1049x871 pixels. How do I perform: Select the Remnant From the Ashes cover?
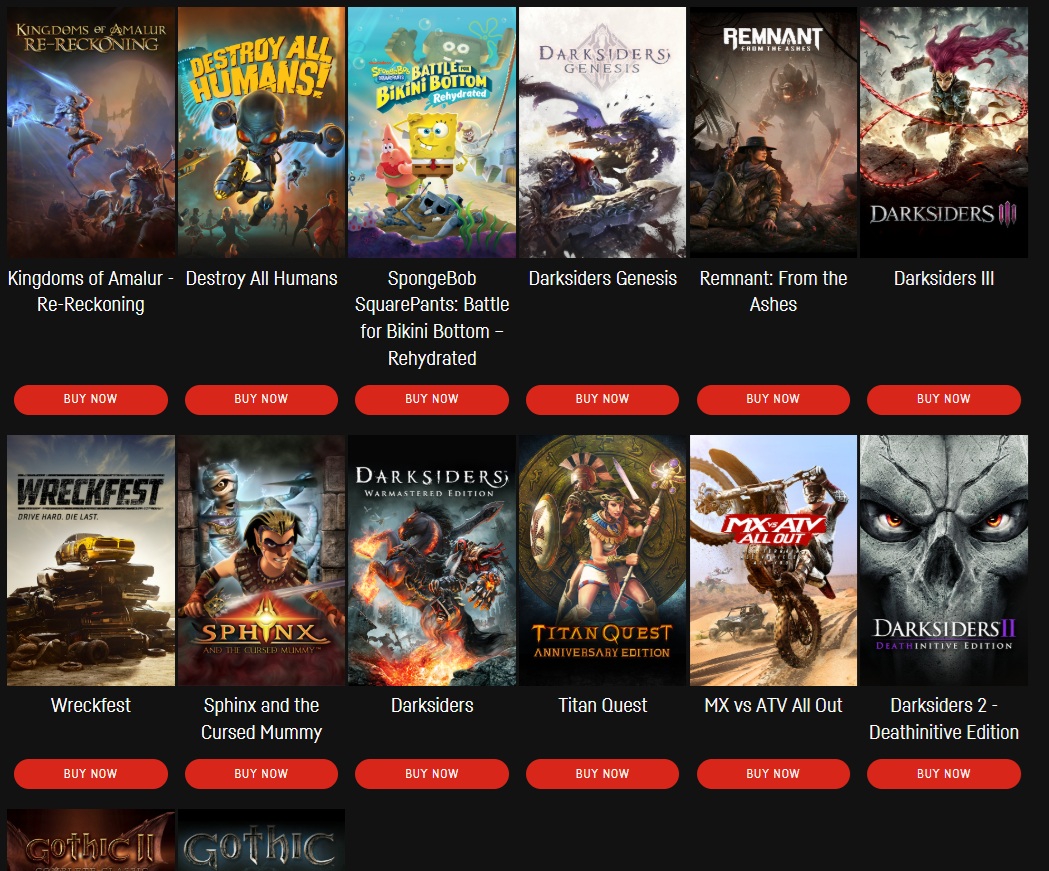point(773,132)
